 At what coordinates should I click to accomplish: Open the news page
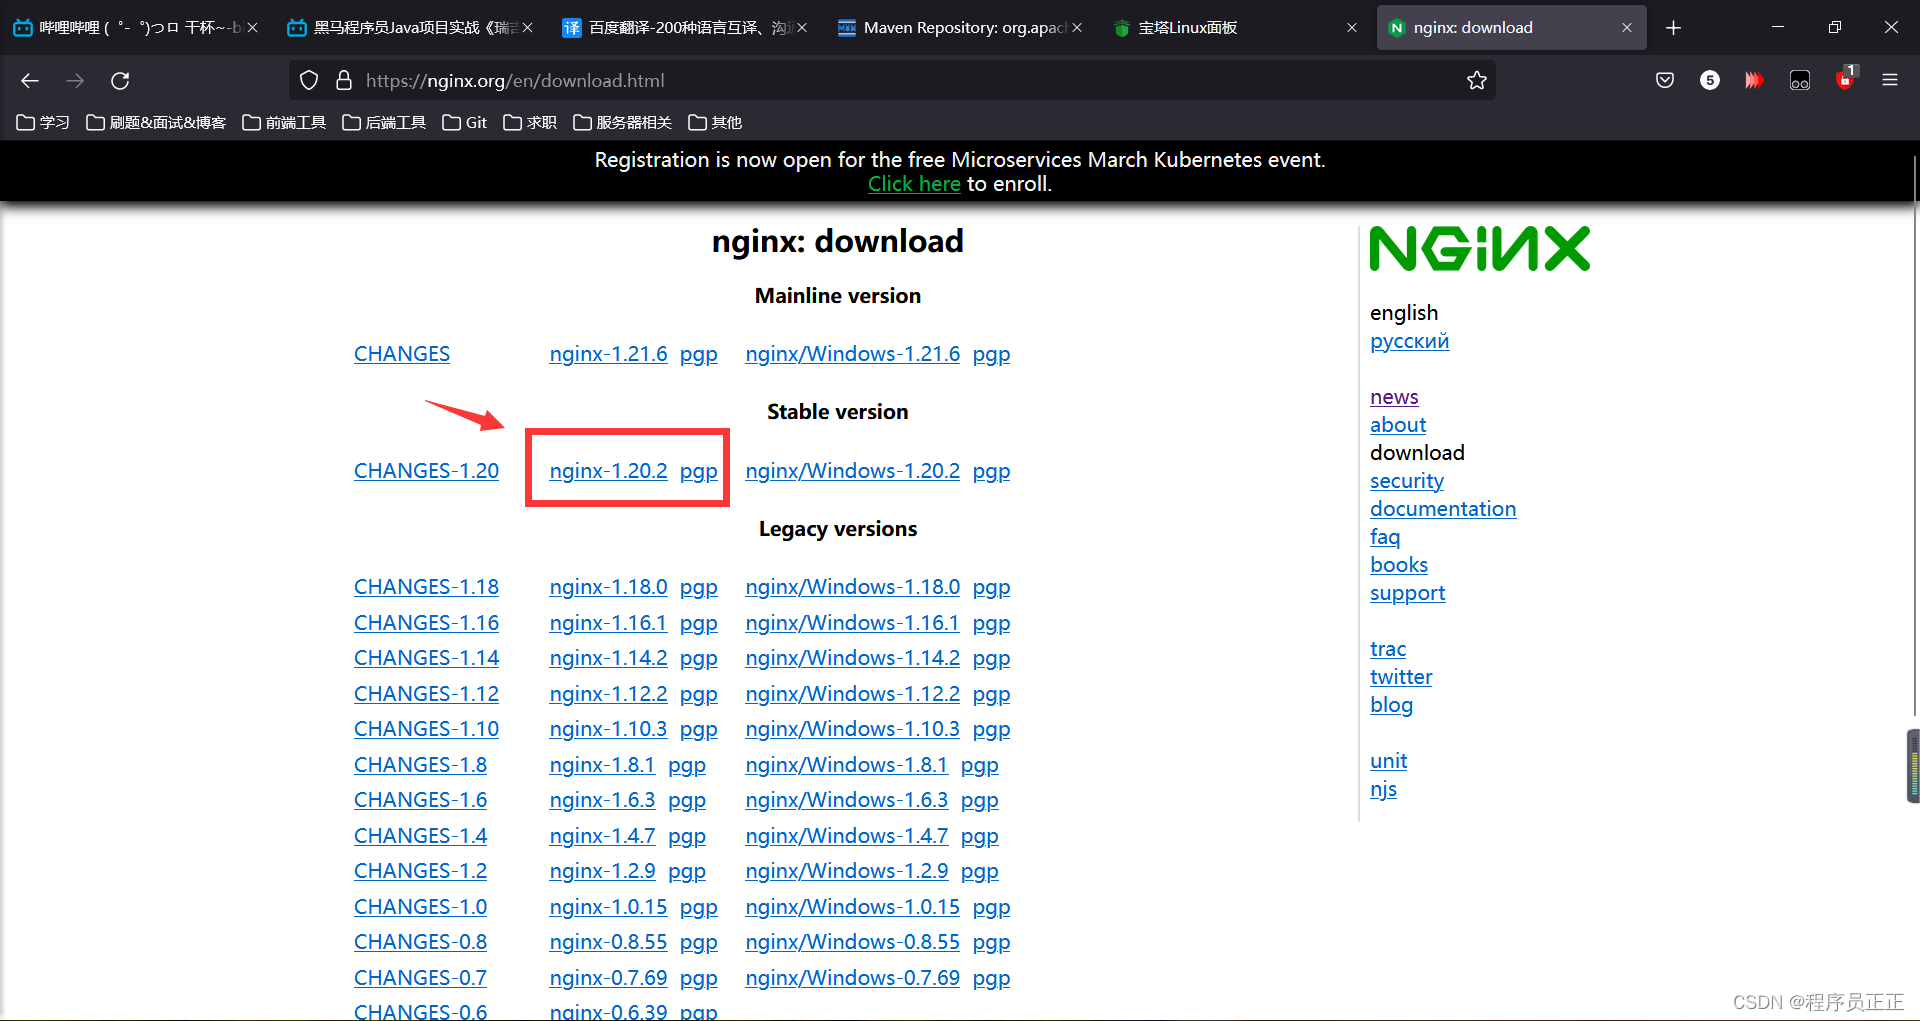point(1394,397)
